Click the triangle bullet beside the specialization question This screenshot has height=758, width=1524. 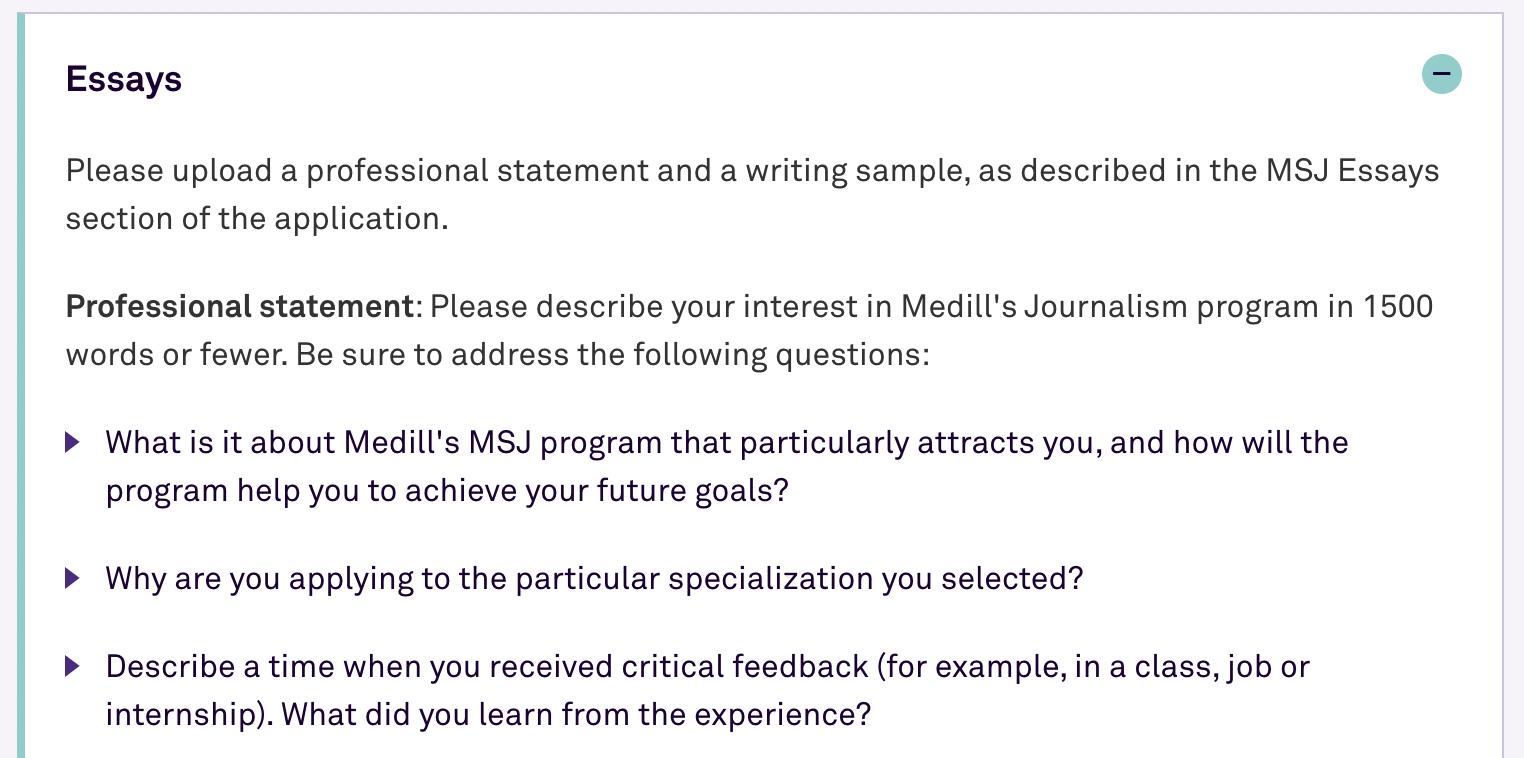[x=72, y=577]
